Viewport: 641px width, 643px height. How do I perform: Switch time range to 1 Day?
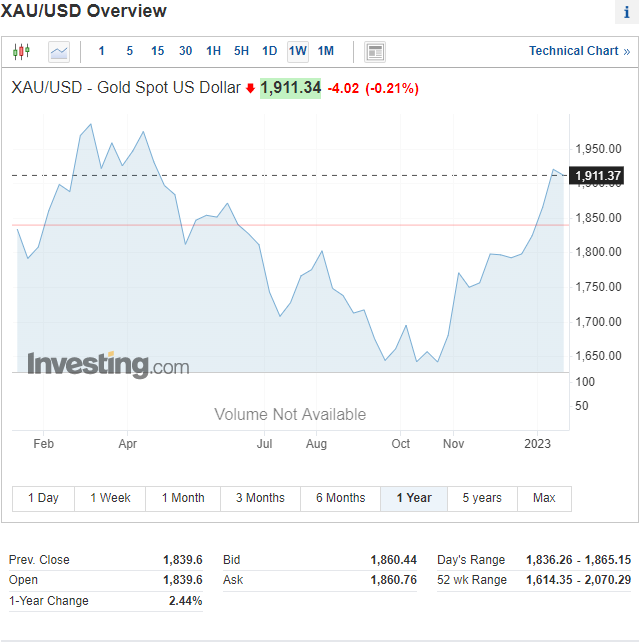43,498
